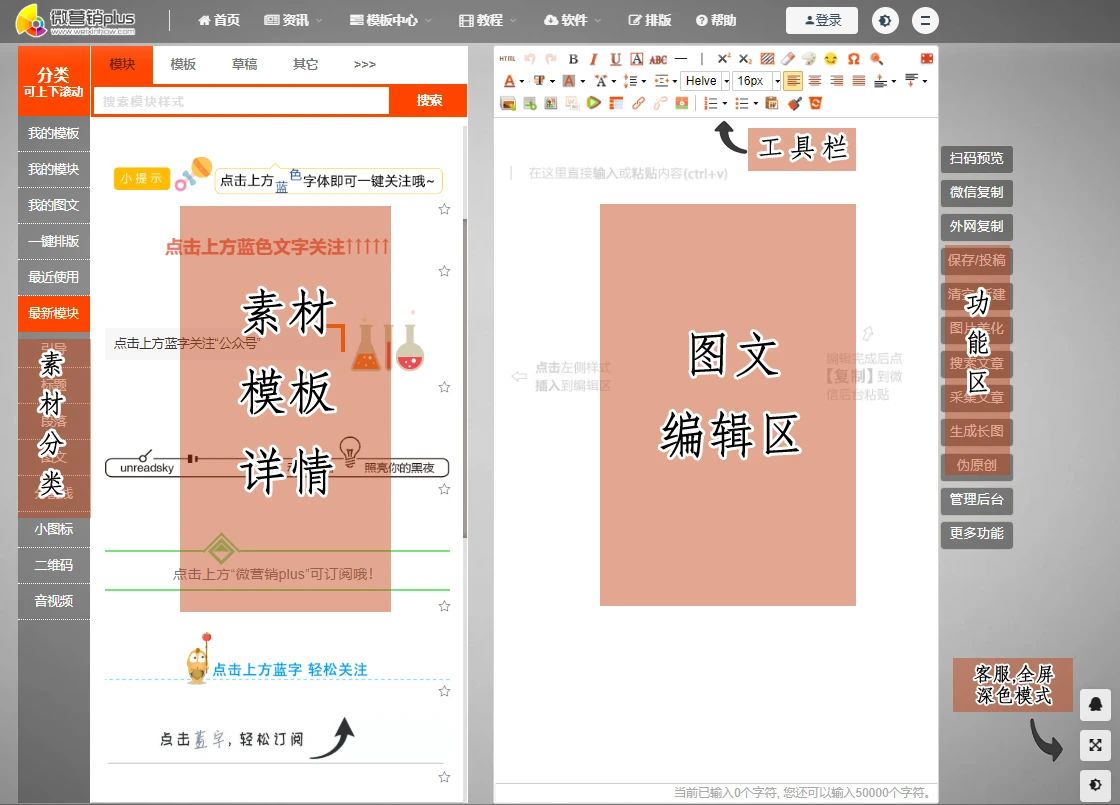This screenshot has height=805, width=1120.
Task: Click the red fullscreen editor icon
Action: pyautogui.click(x=926, y=59)
